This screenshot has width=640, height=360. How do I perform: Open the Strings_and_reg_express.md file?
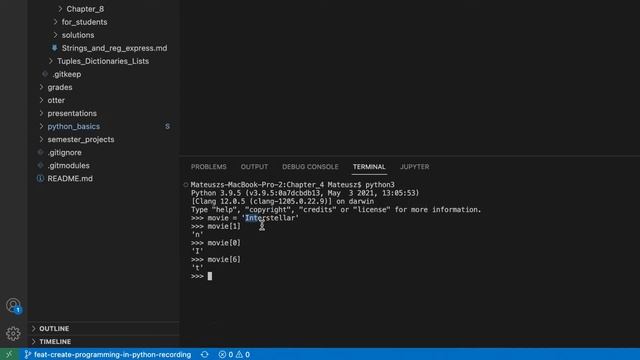pos(114,48)
